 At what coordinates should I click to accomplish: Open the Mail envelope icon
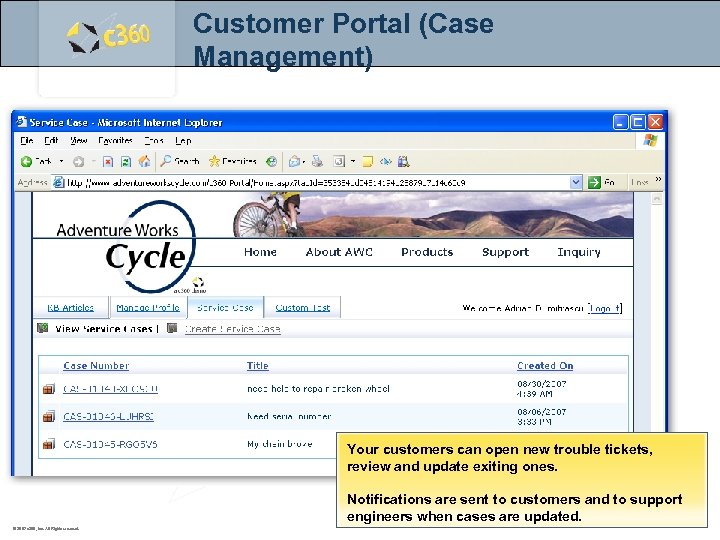(x=295, y=161)
